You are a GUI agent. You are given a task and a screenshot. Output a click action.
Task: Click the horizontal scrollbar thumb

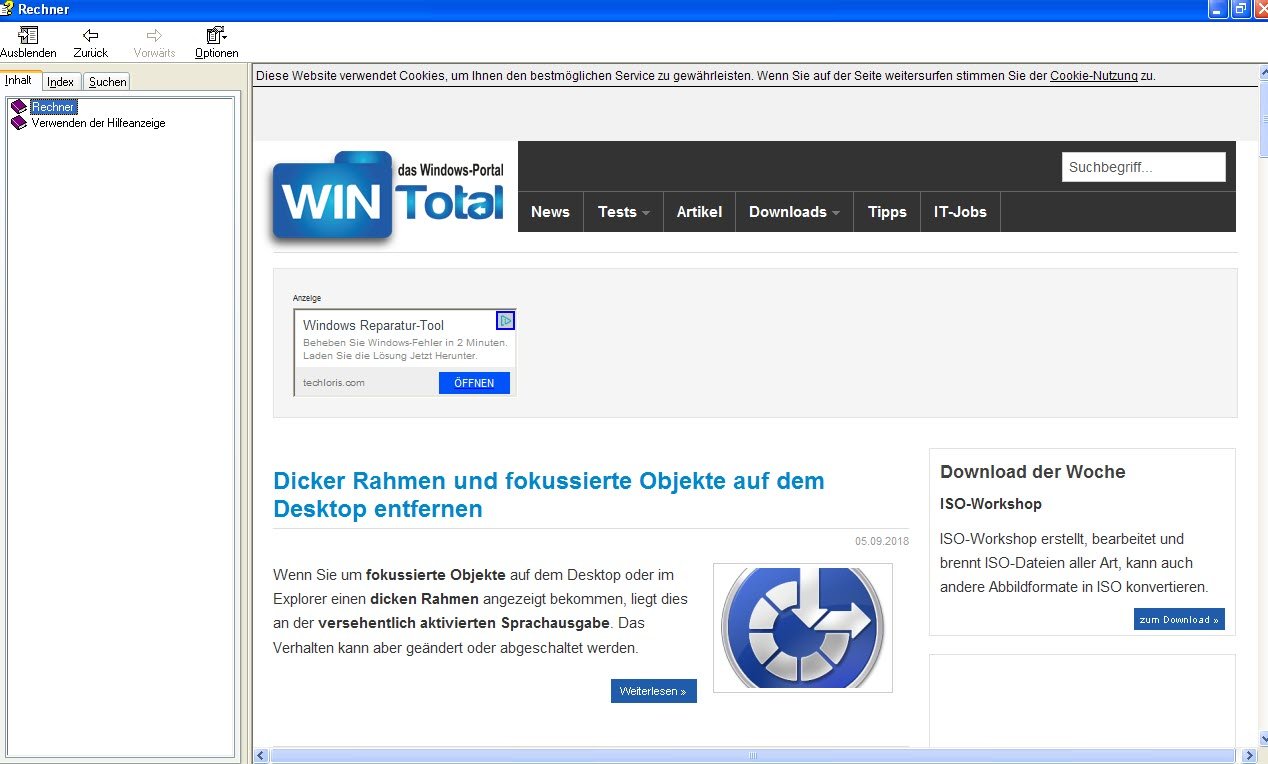(x=754, y=756)
